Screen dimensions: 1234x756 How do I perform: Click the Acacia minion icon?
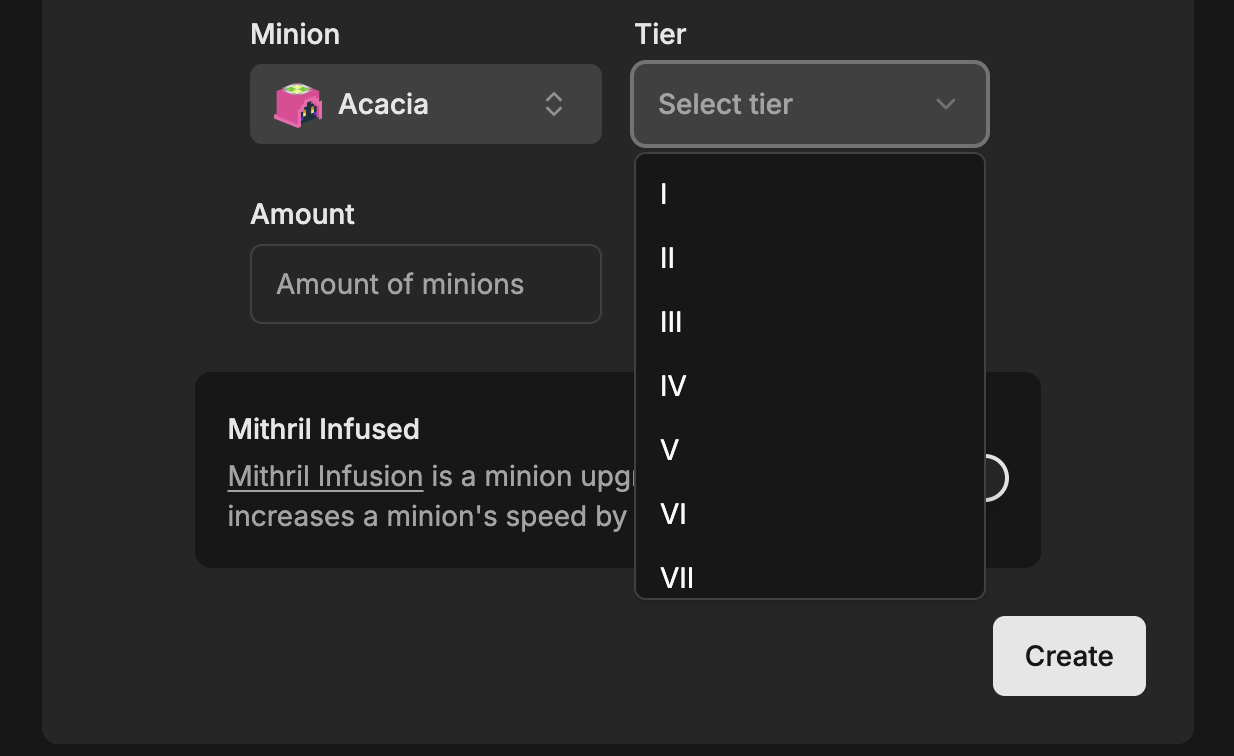coord(297,104)
